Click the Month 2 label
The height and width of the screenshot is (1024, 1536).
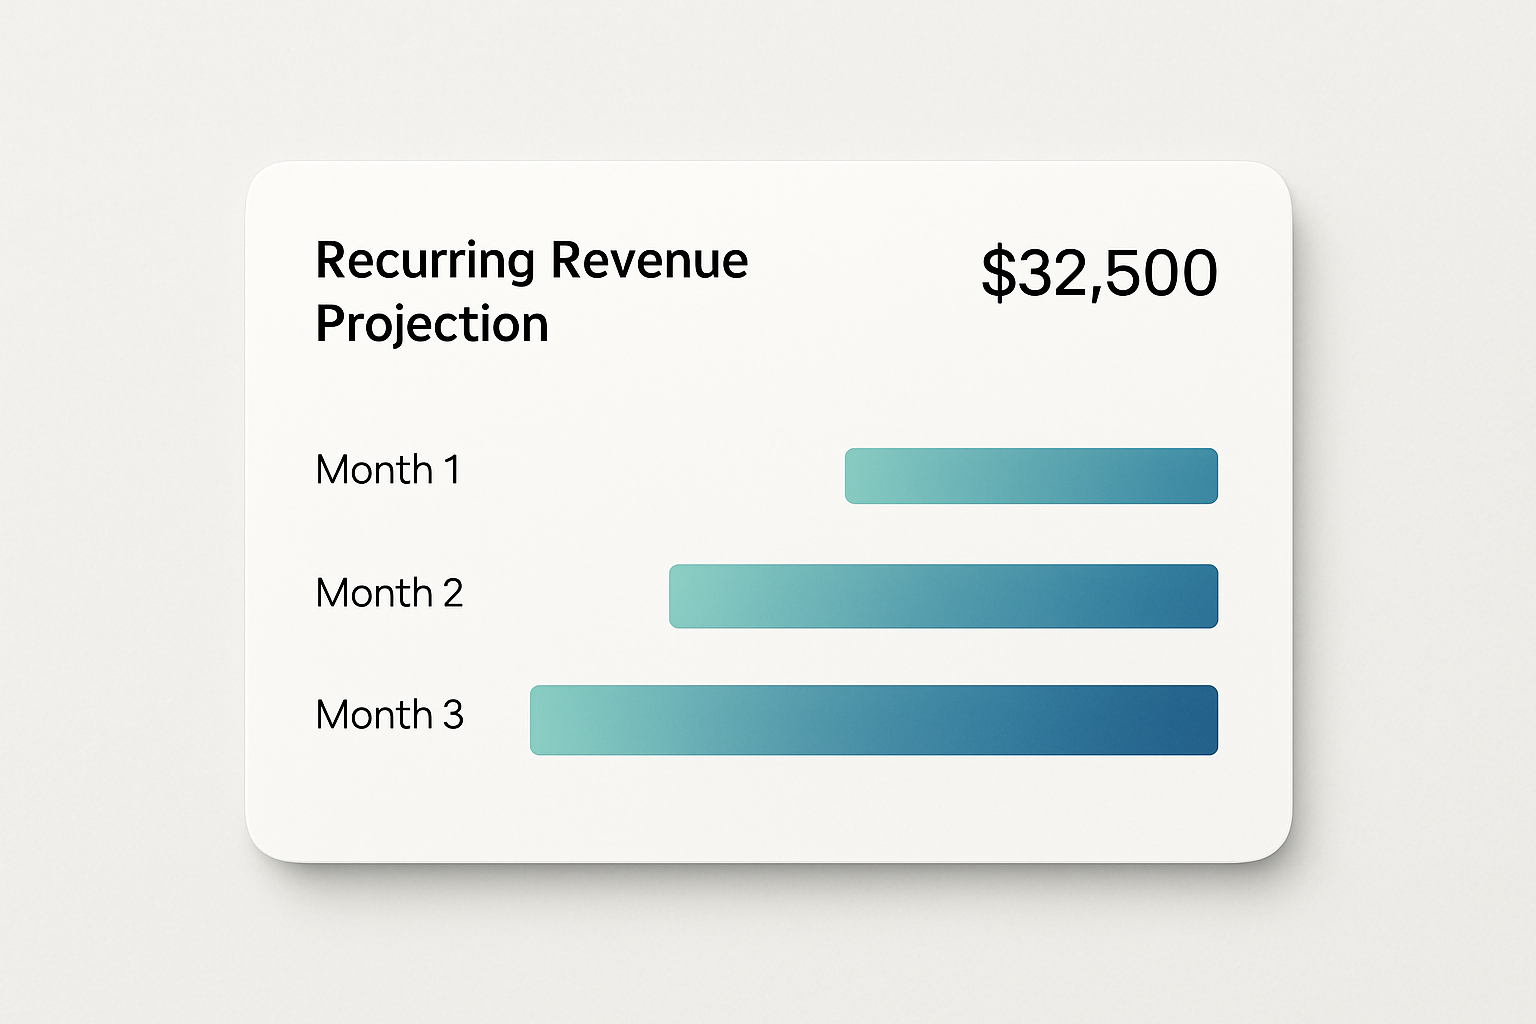tap(389, 593)
